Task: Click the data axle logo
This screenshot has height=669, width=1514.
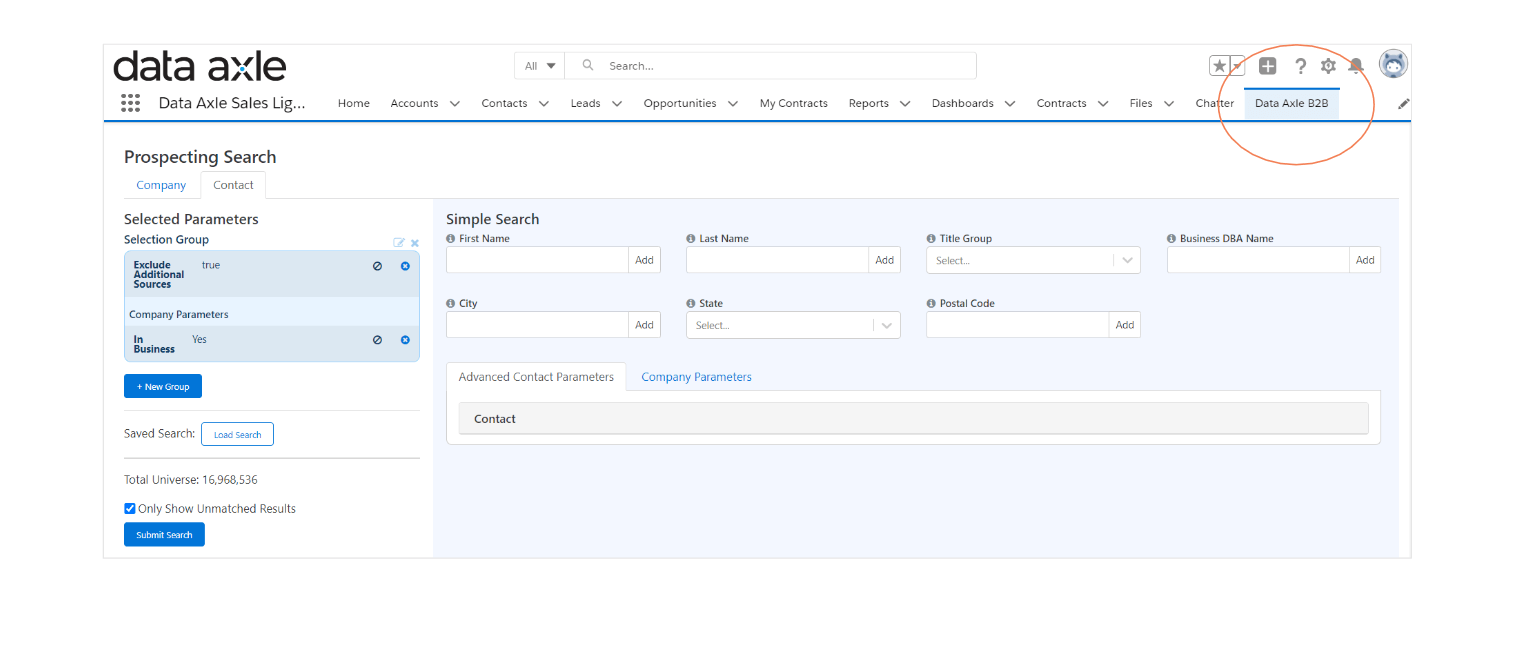Action: [x=200, y=66]
